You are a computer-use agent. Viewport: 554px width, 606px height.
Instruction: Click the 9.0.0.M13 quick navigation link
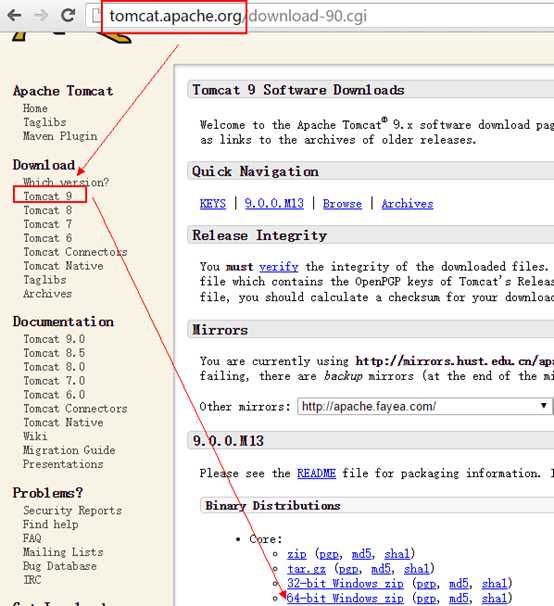coord(274,204)
